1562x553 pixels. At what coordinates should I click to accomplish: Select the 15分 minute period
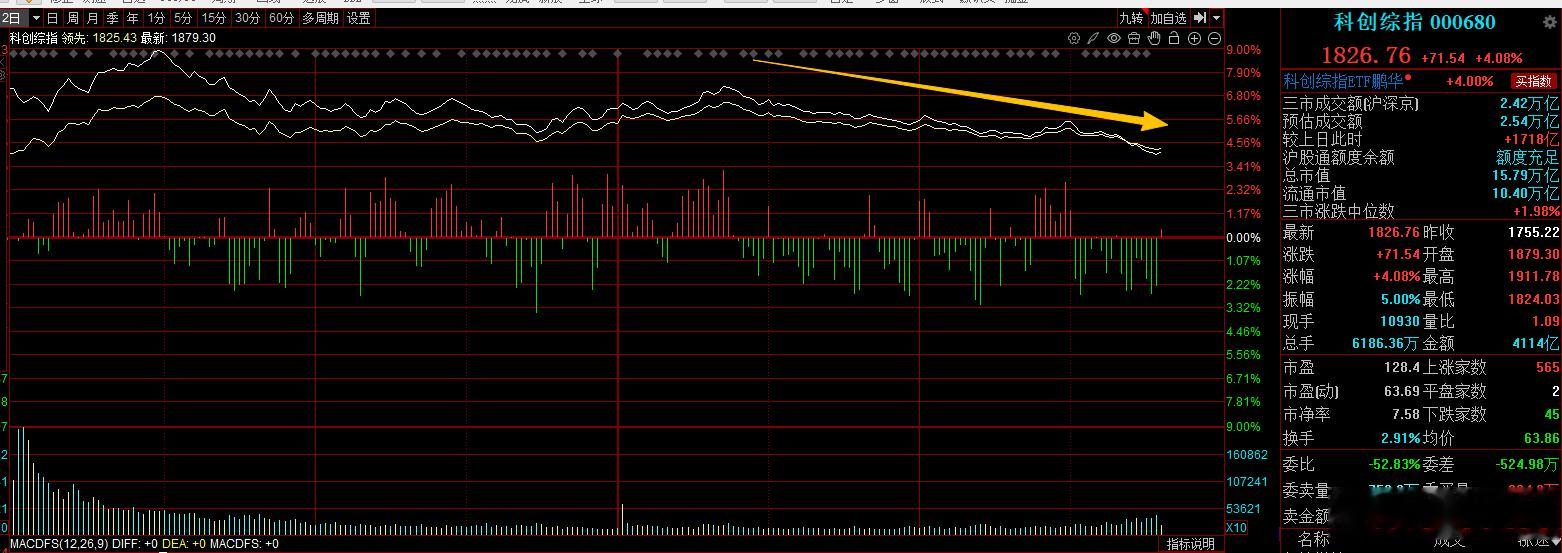coord(213,18)
